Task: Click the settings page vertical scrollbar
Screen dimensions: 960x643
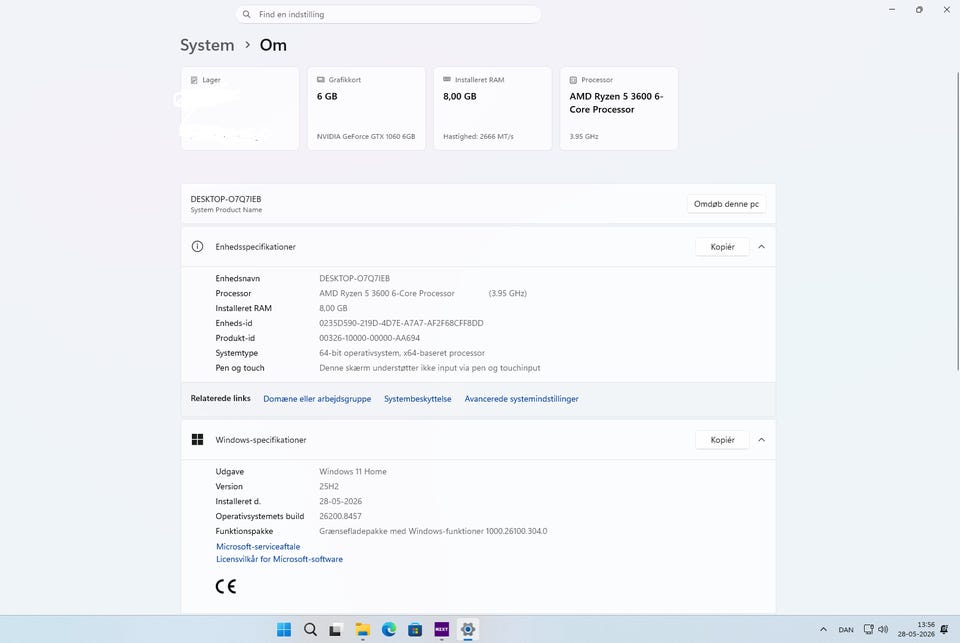Action: pyautogui.click(x=957, y=221)
